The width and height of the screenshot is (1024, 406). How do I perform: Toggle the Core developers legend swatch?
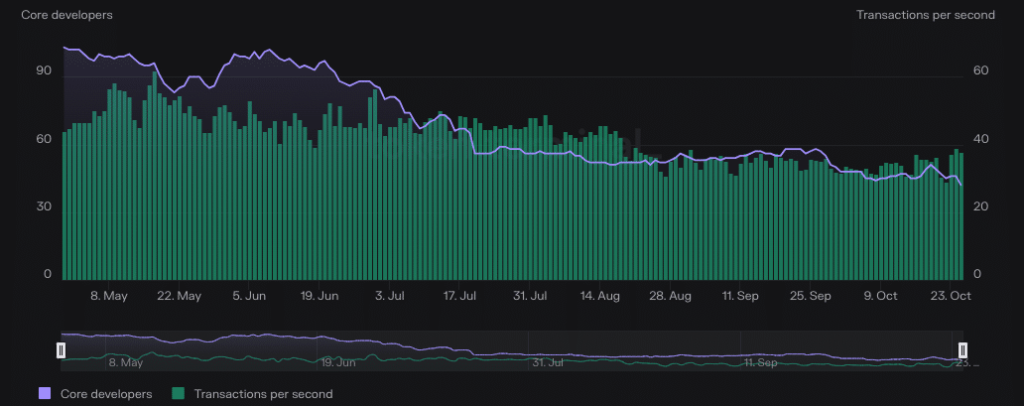coord(45,394)
